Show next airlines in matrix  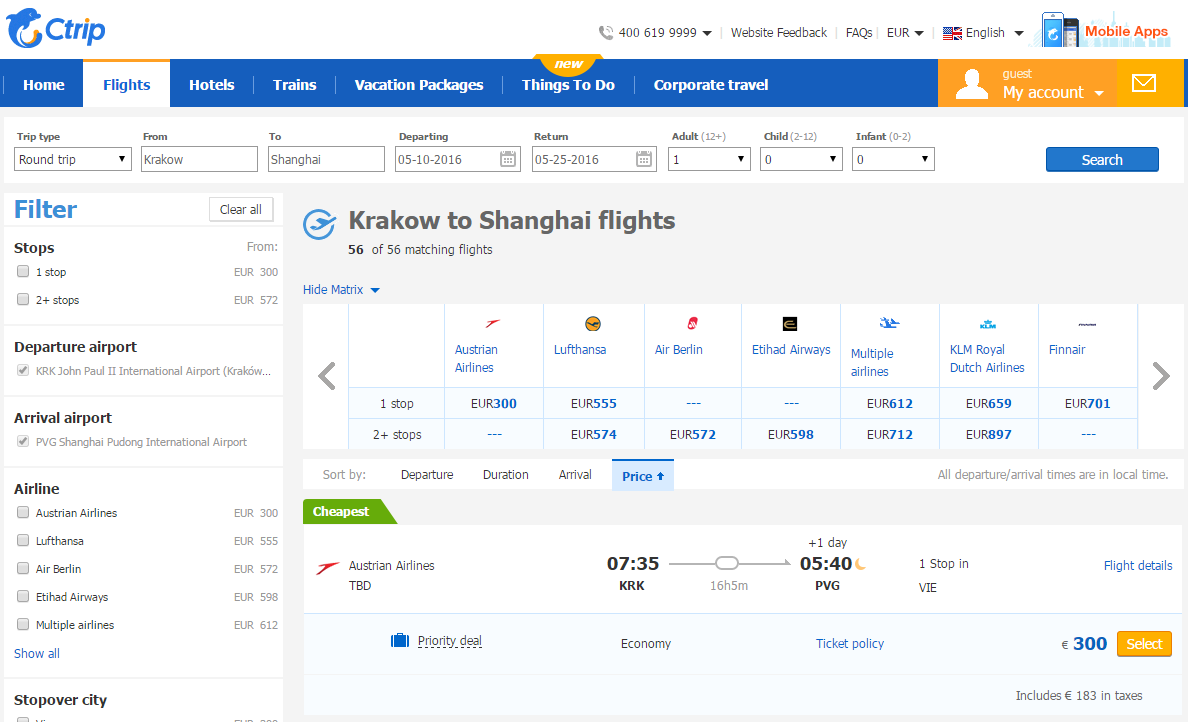coord(1161,376)
